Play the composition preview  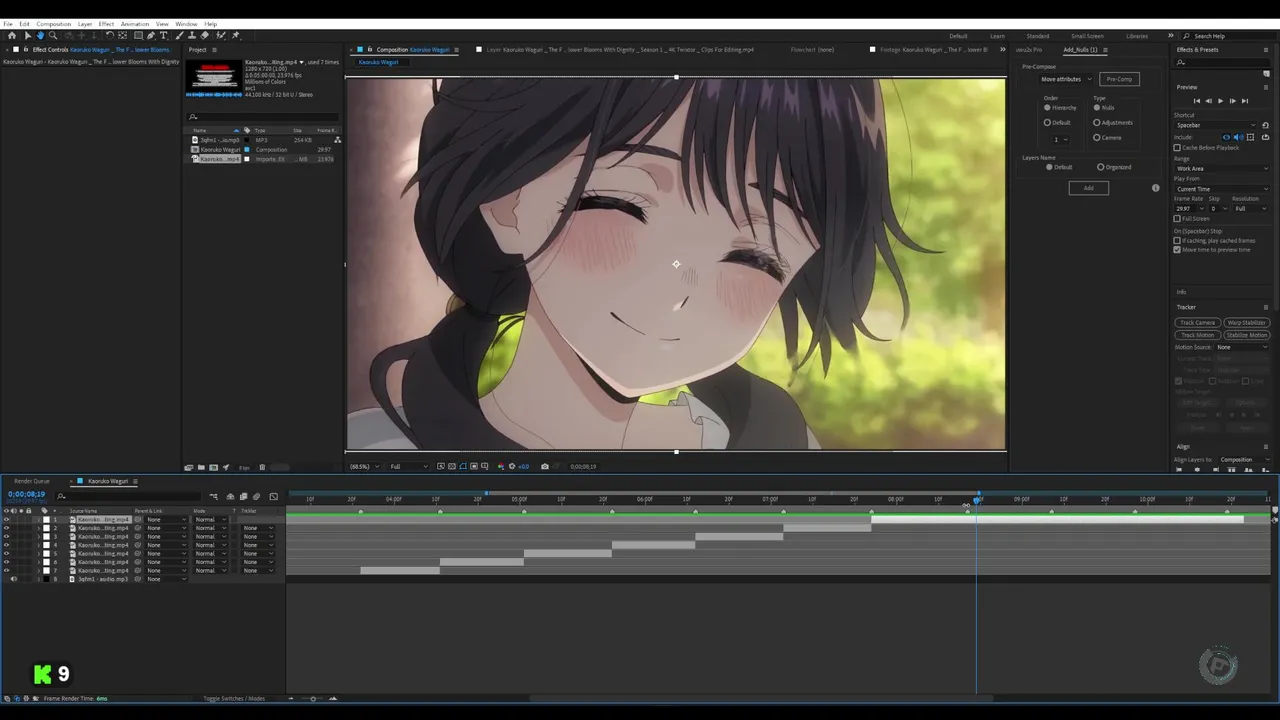pyautogui.click(x=1221, y=101)
